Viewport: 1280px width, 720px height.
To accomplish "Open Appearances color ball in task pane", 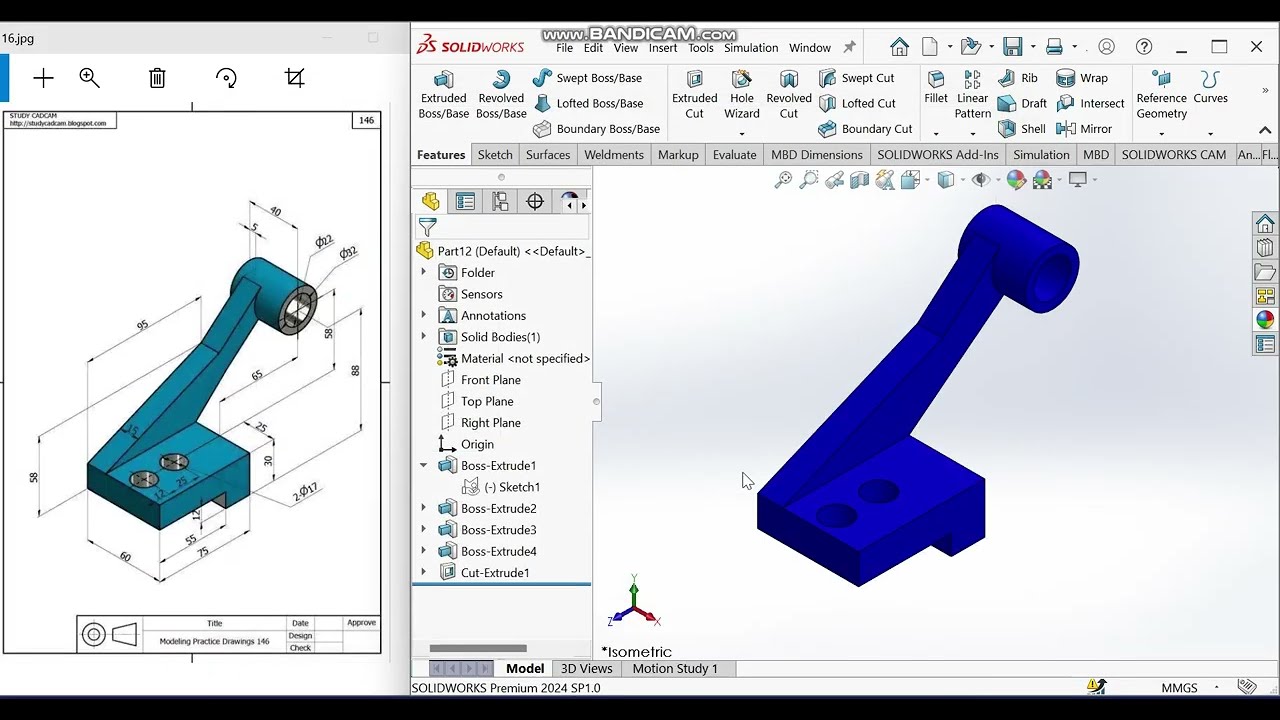I will click(x=1265, y=320).
